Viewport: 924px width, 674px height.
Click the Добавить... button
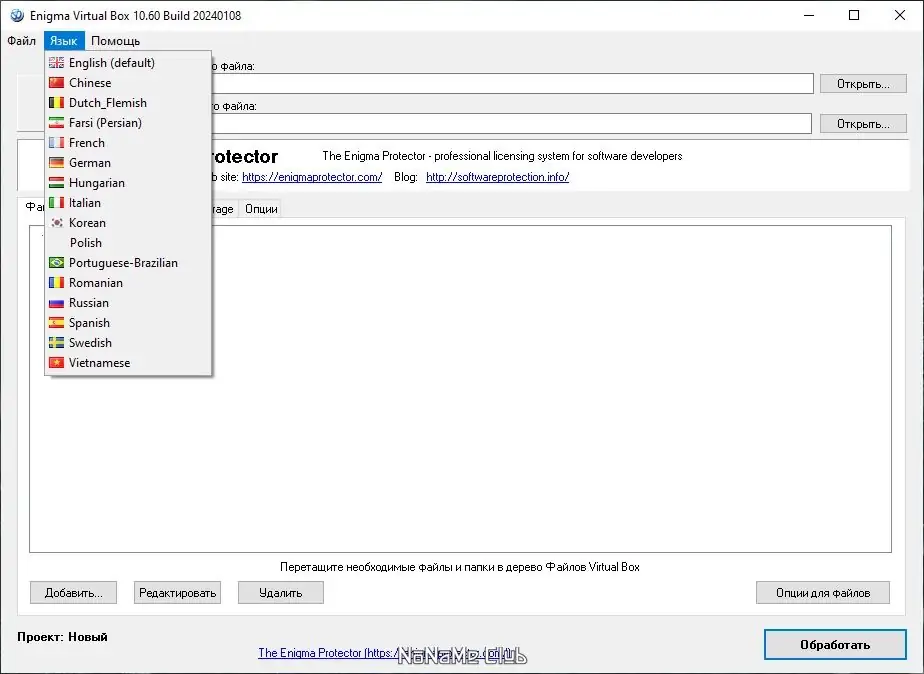74,593
